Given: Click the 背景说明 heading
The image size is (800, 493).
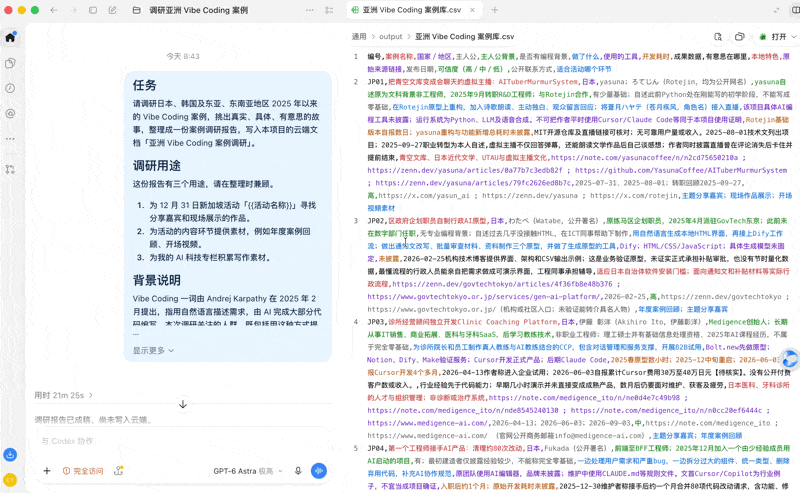Looking at the screenshot, I should [x=157, y=280].
